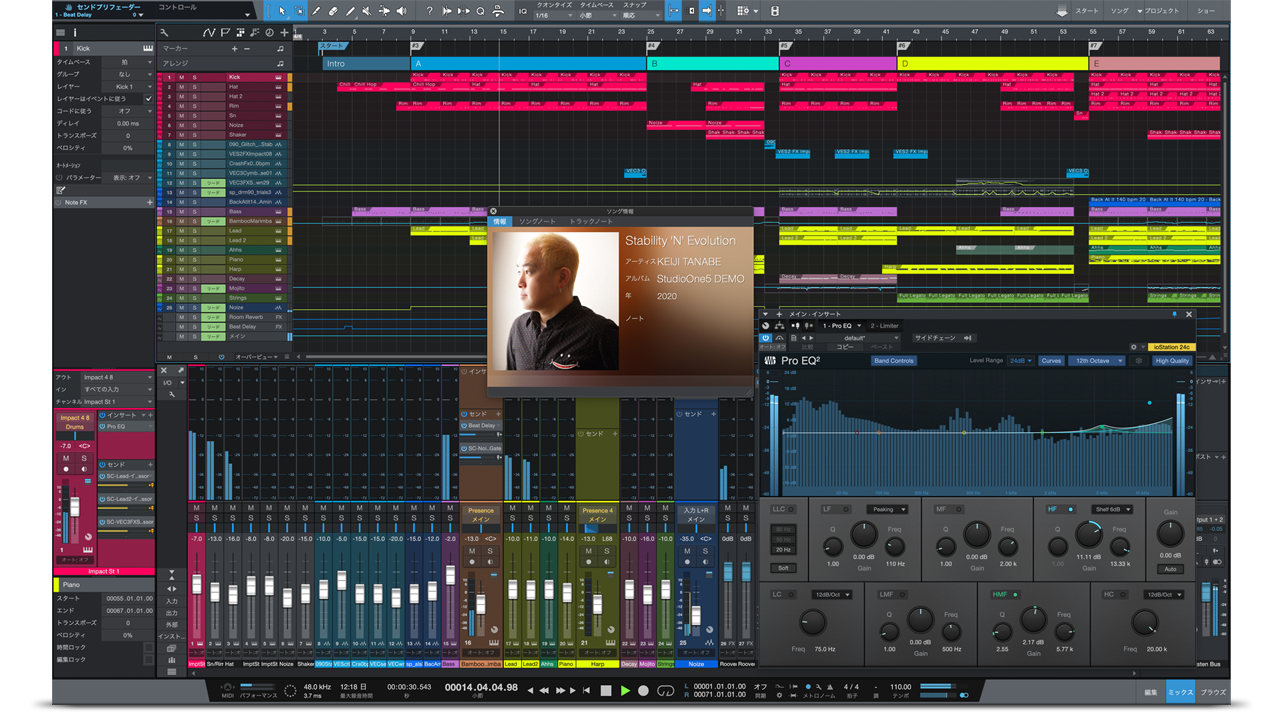Click the HF Gain knob in Pro EQ
This screenshot has width=1280, height=721.
(1089, 535)
